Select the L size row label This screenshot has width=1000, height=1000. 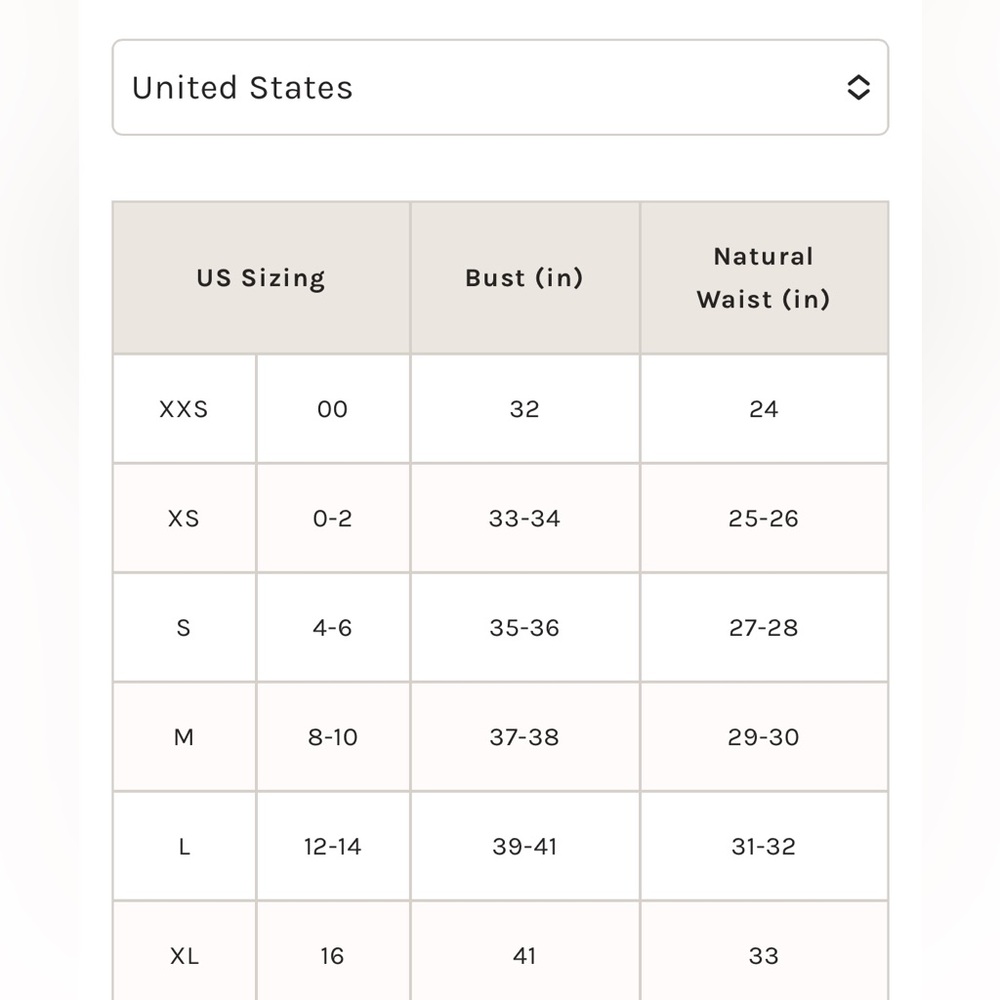[x=184, y=847]
